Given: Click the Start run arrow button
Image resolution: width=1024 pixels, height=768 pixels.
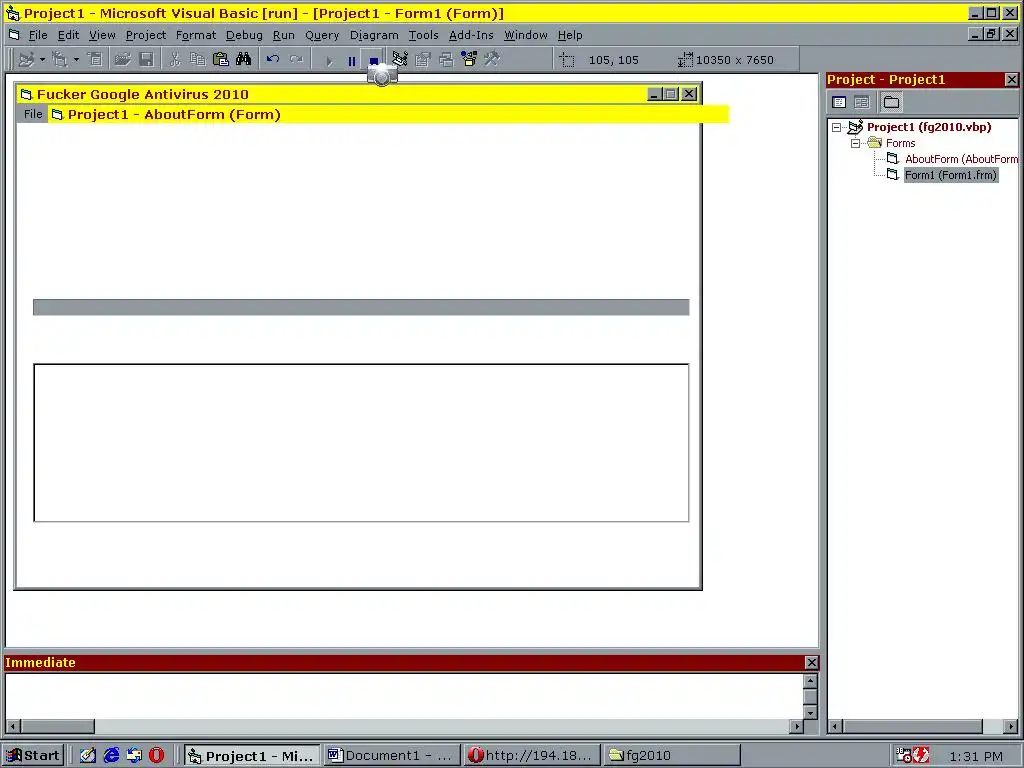Looking at the screenshot, I should [328, 61].
